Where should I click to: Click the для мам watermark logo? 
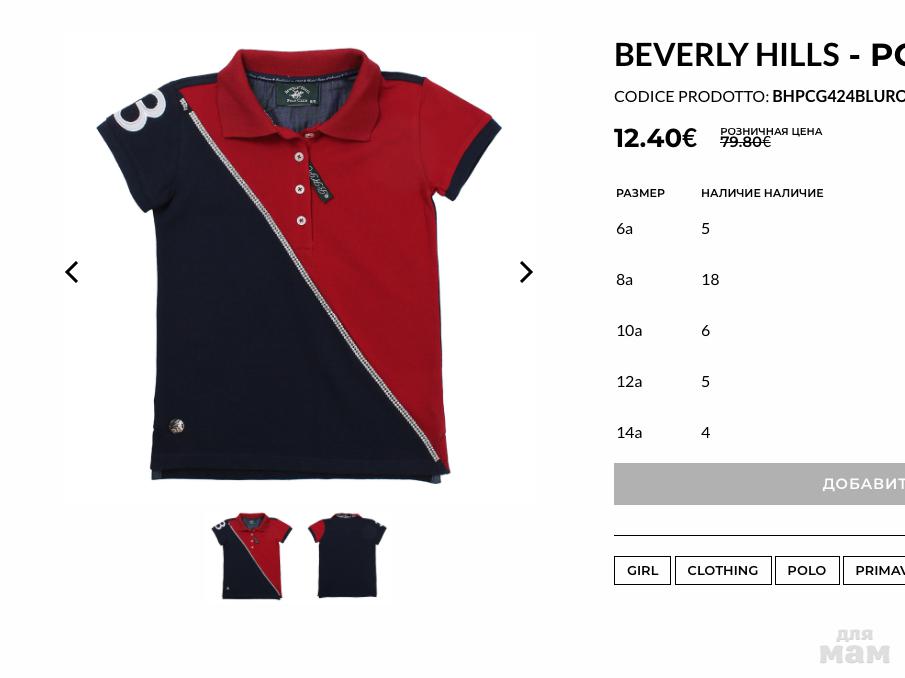tap(854, 646)
